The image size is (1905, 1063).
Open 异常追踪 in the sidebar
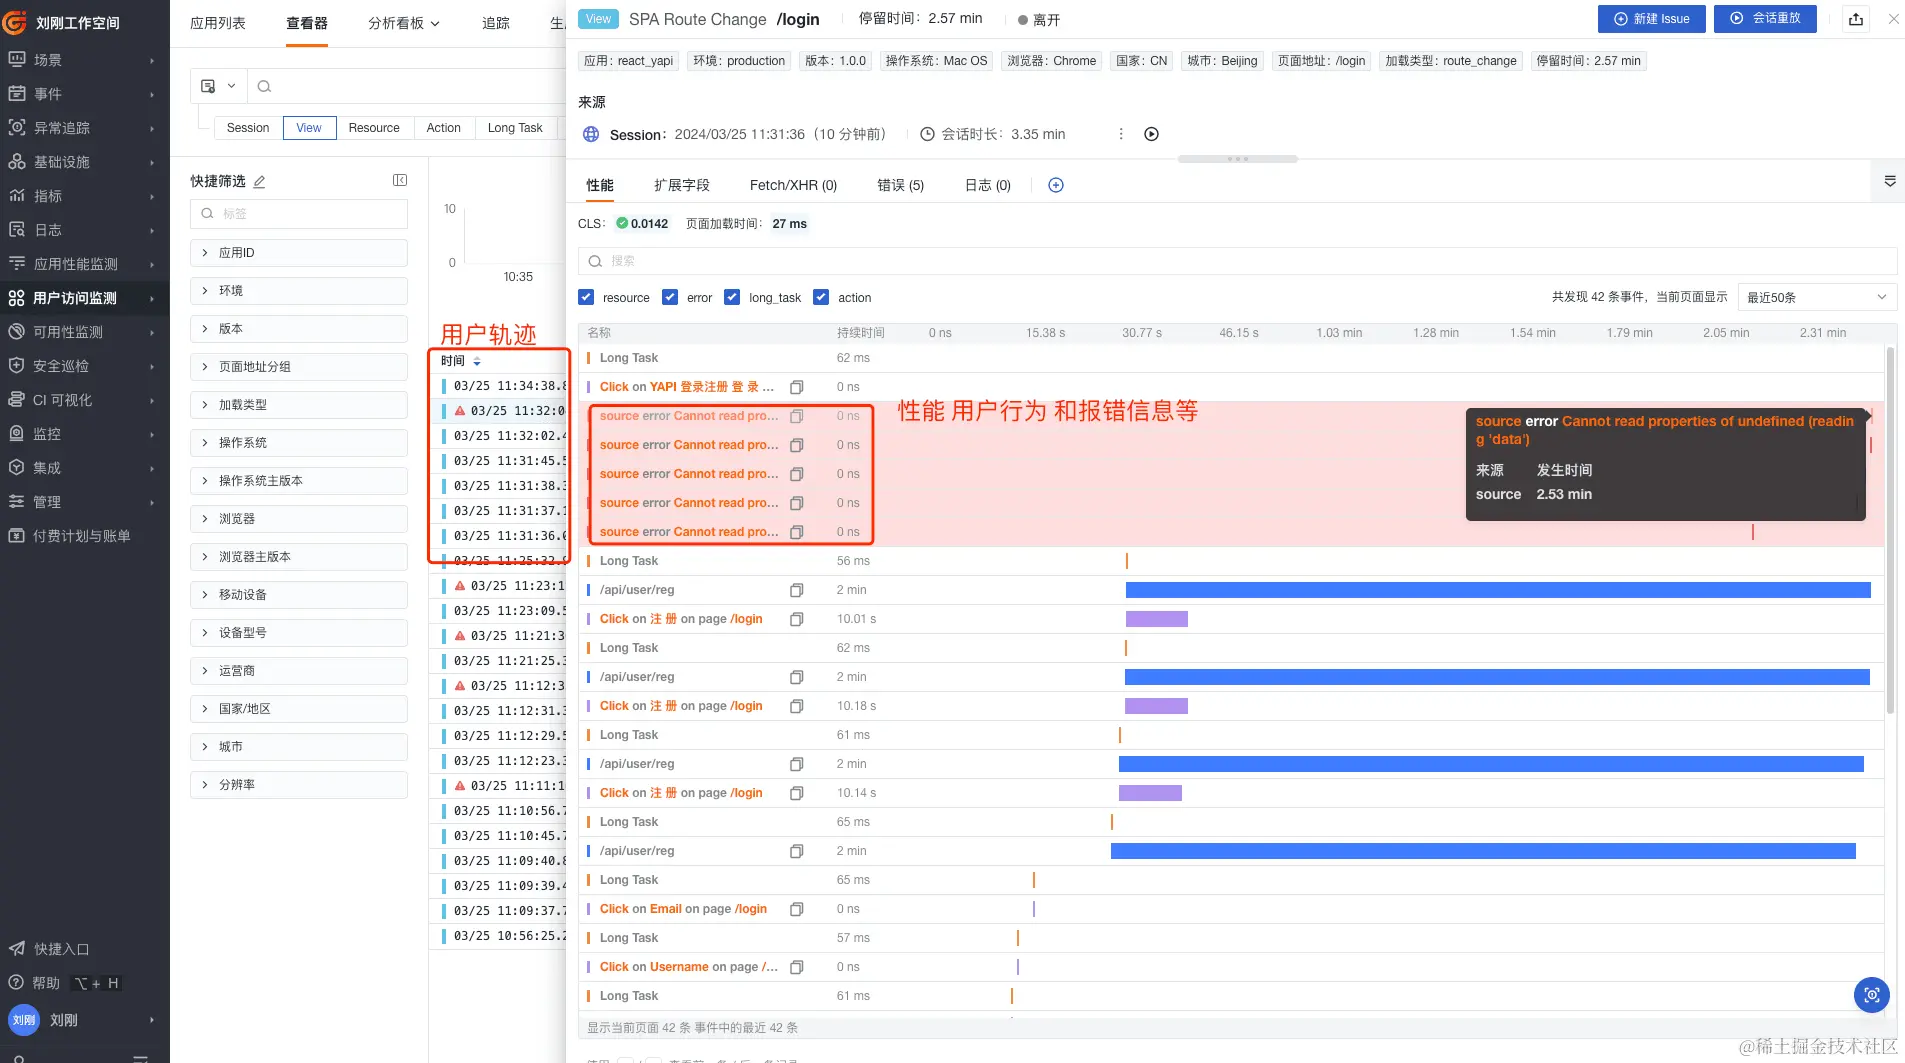(x=83, y=128)
